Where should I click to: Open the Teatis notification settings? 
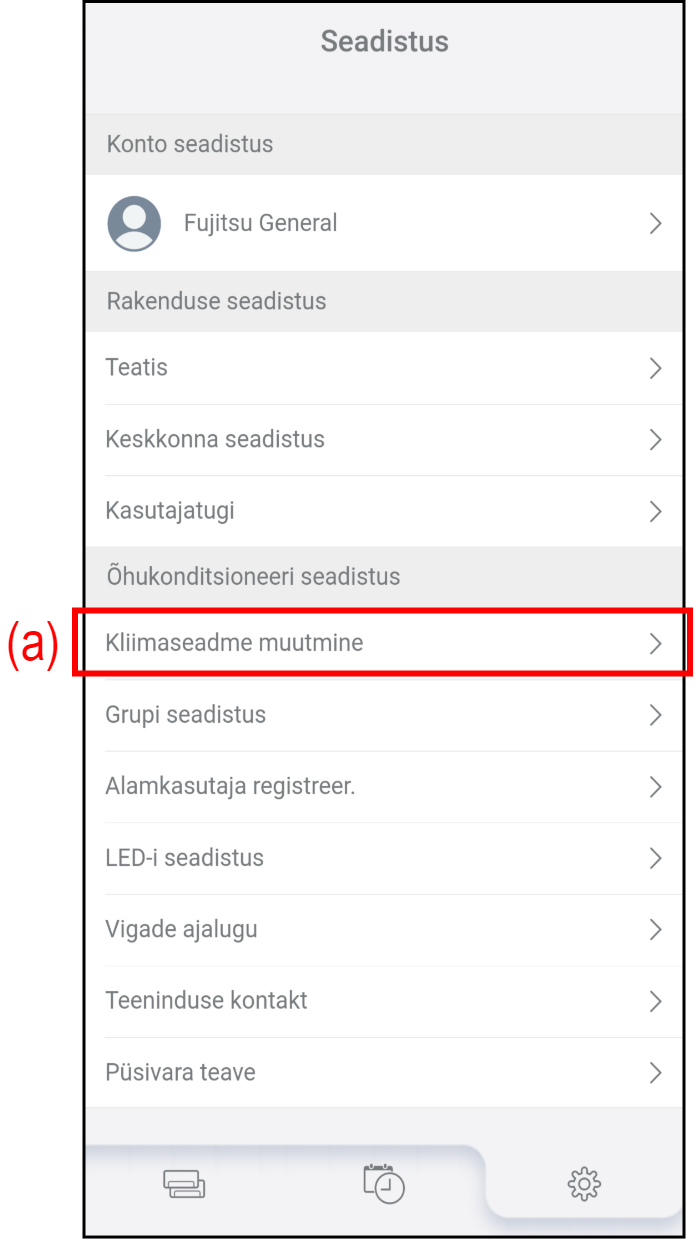point(137,368)
